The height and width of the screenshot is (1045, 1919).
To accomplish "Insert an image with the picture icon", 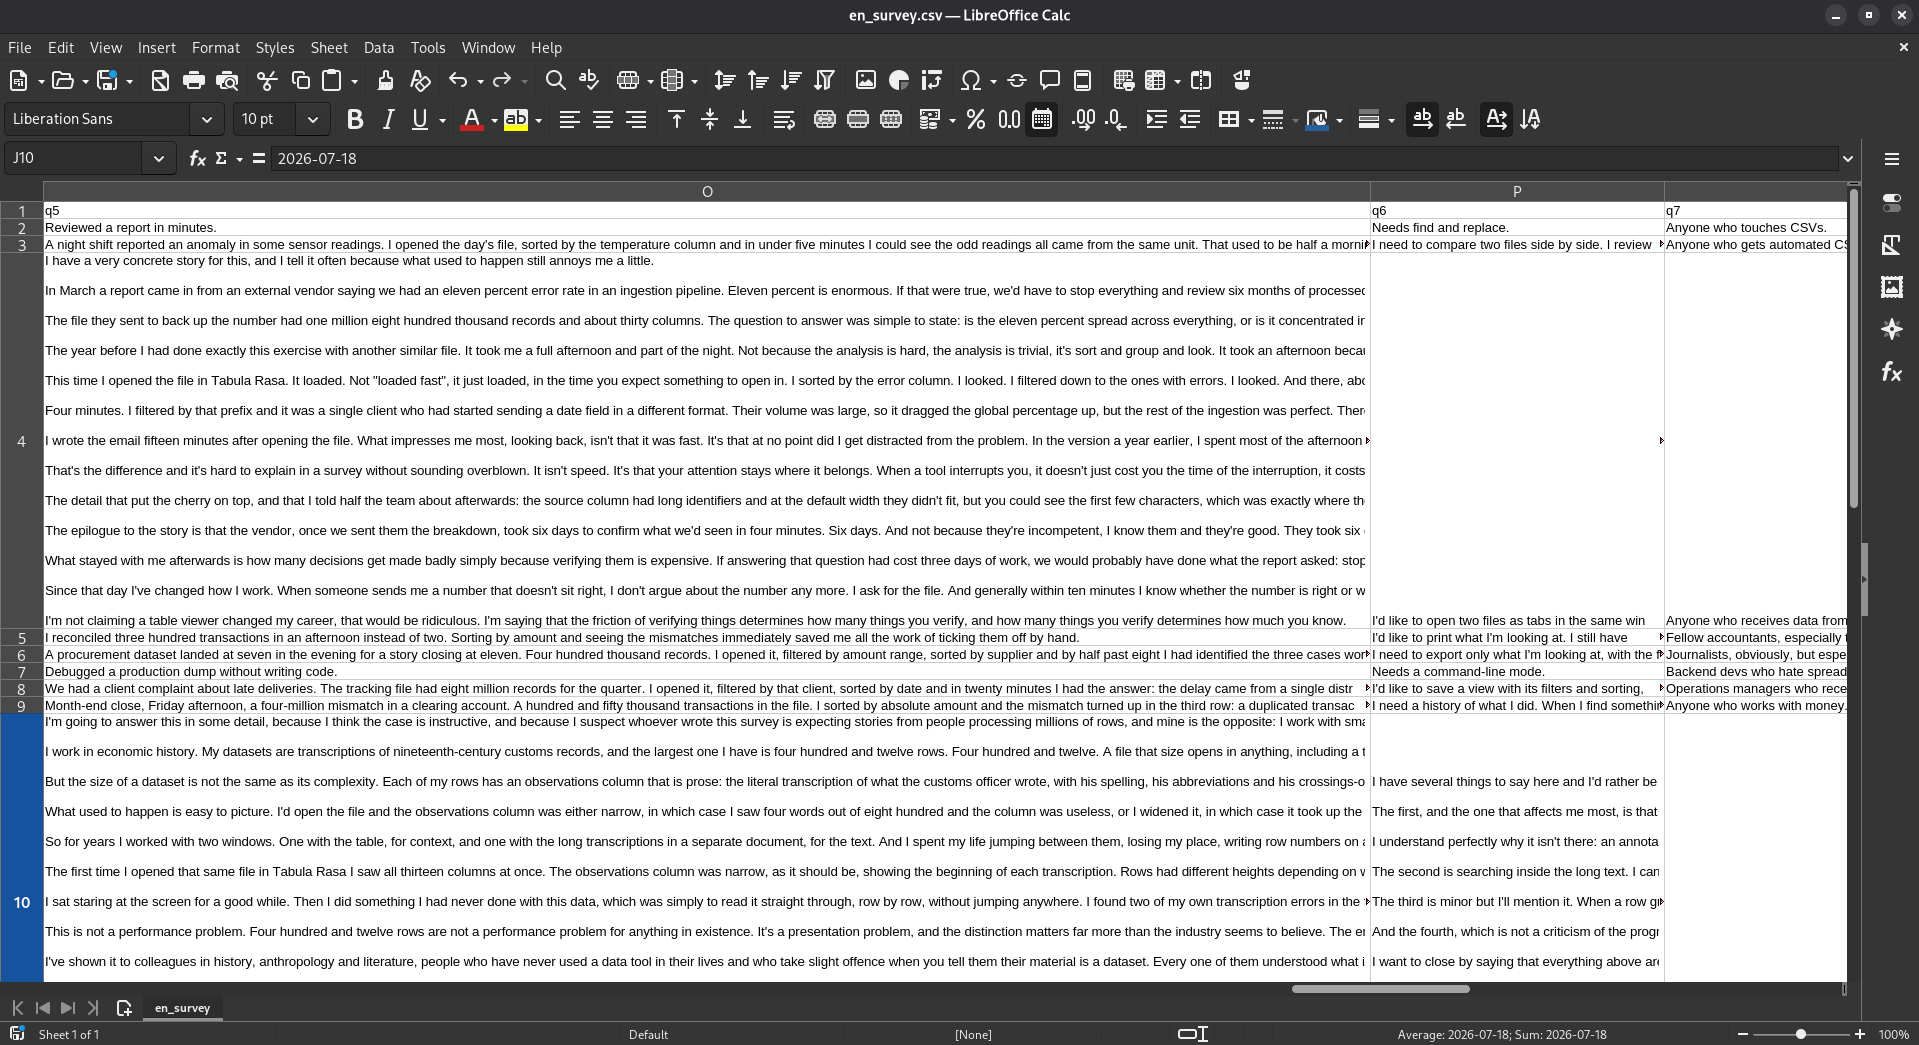I will click(x=866, y=80).
